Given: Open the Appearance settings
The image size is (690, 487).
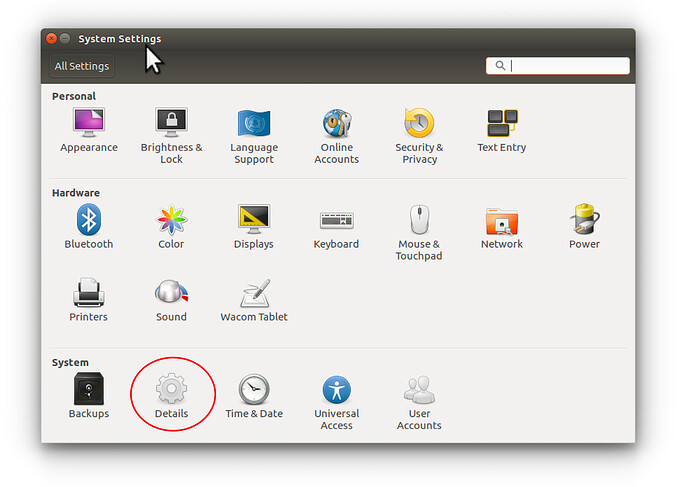Looking at the screenshot, I should coord(88,130).
